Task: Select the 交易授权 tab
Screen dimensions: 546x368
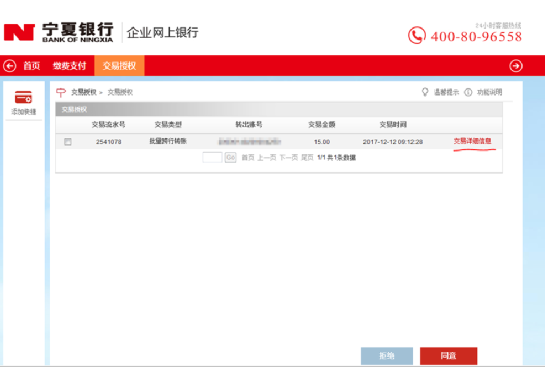Action: pos(119,66)
